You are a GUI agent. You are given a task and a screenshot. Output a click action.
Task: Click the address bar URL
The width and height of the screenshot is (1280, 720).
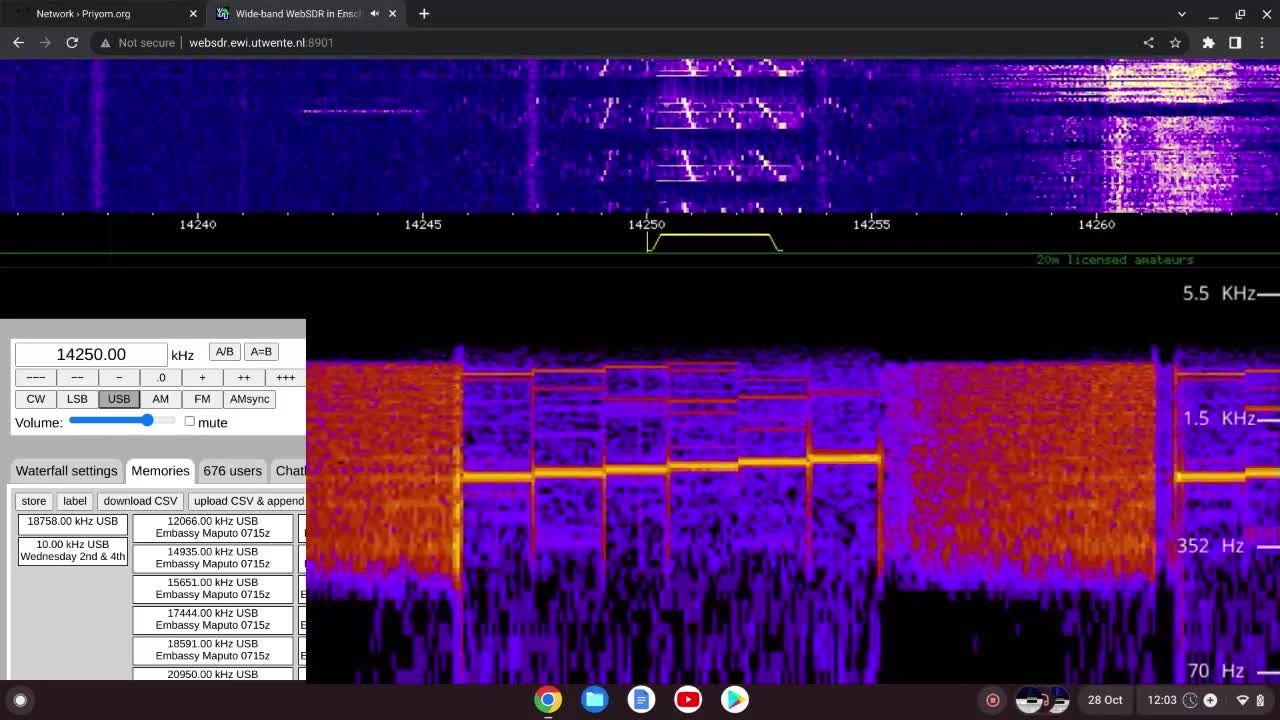261,43
